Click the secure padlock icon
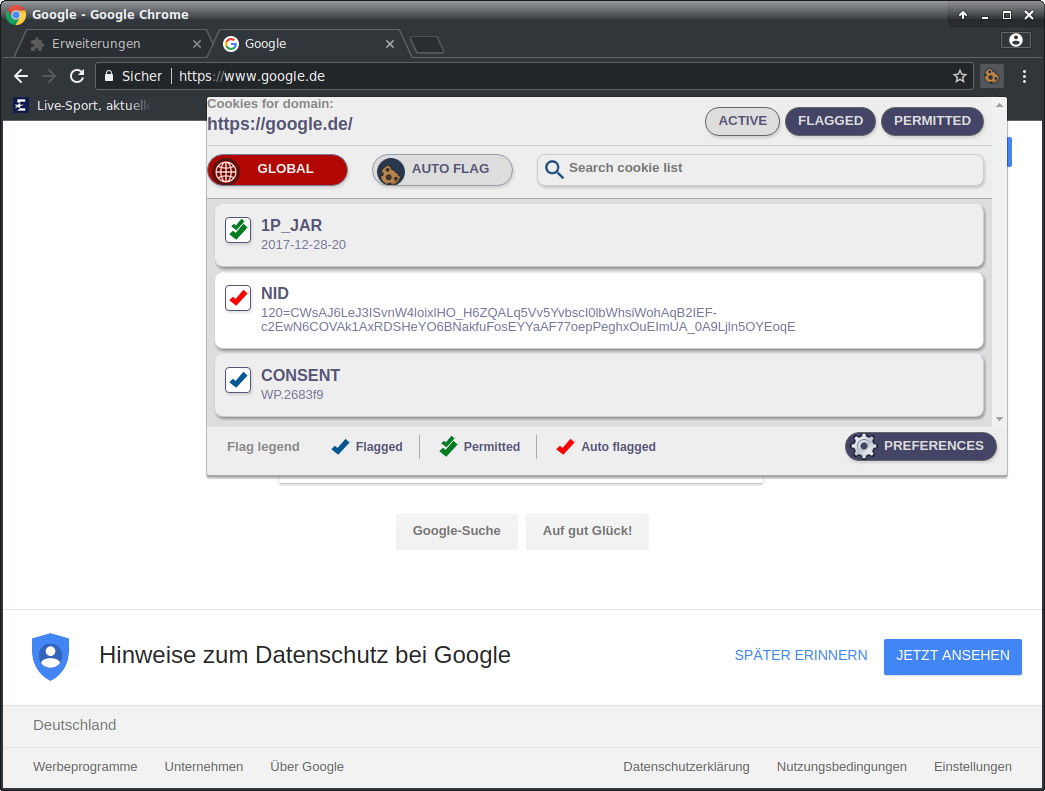This screenshot has height=791, width=1045. (x=109, y=76)
